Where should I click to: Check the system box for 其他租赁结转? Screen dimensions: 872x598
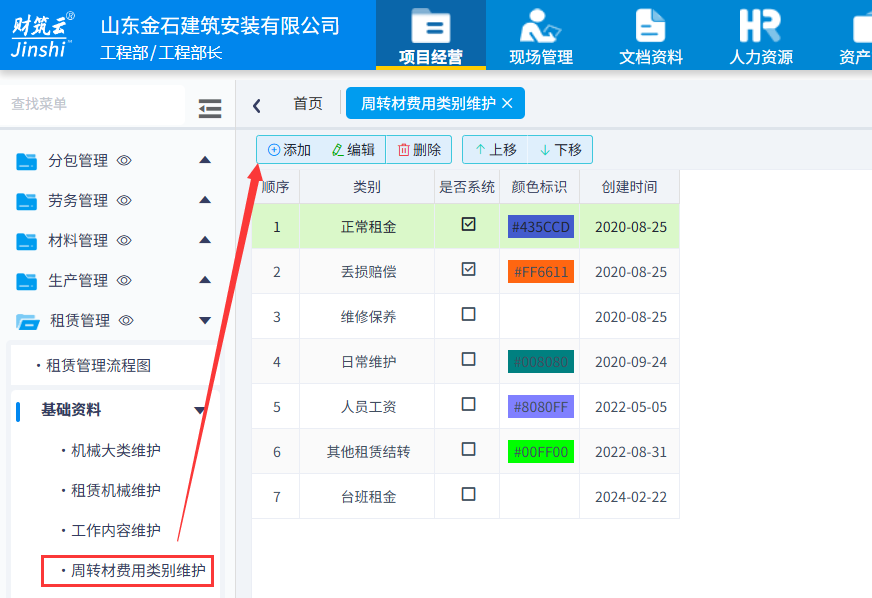[x=468, y=449]
